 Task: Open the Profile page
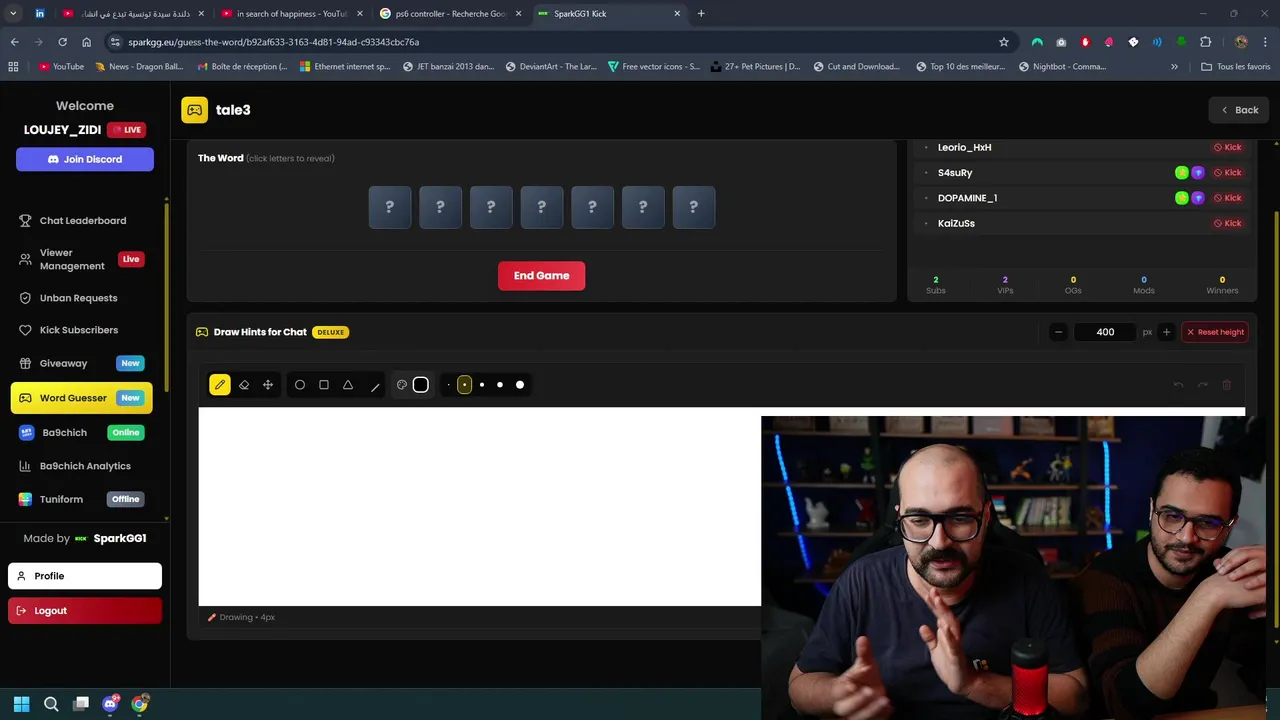85,576
